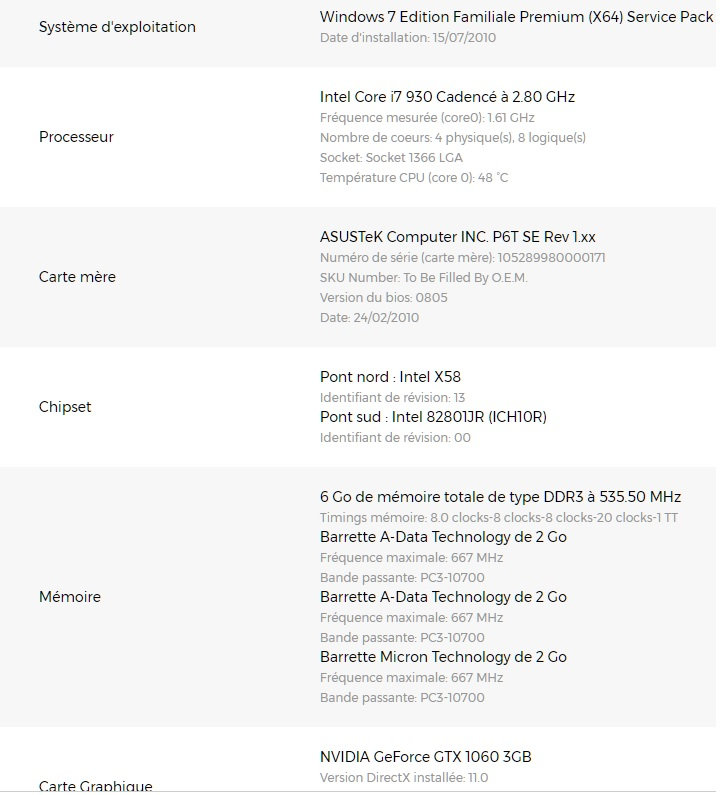Click the NVIDIA GeForce GTX 1060 3GB heading
Image resolution: width=728 pixels, height=795 pixels.
click(x=432, y=757)
